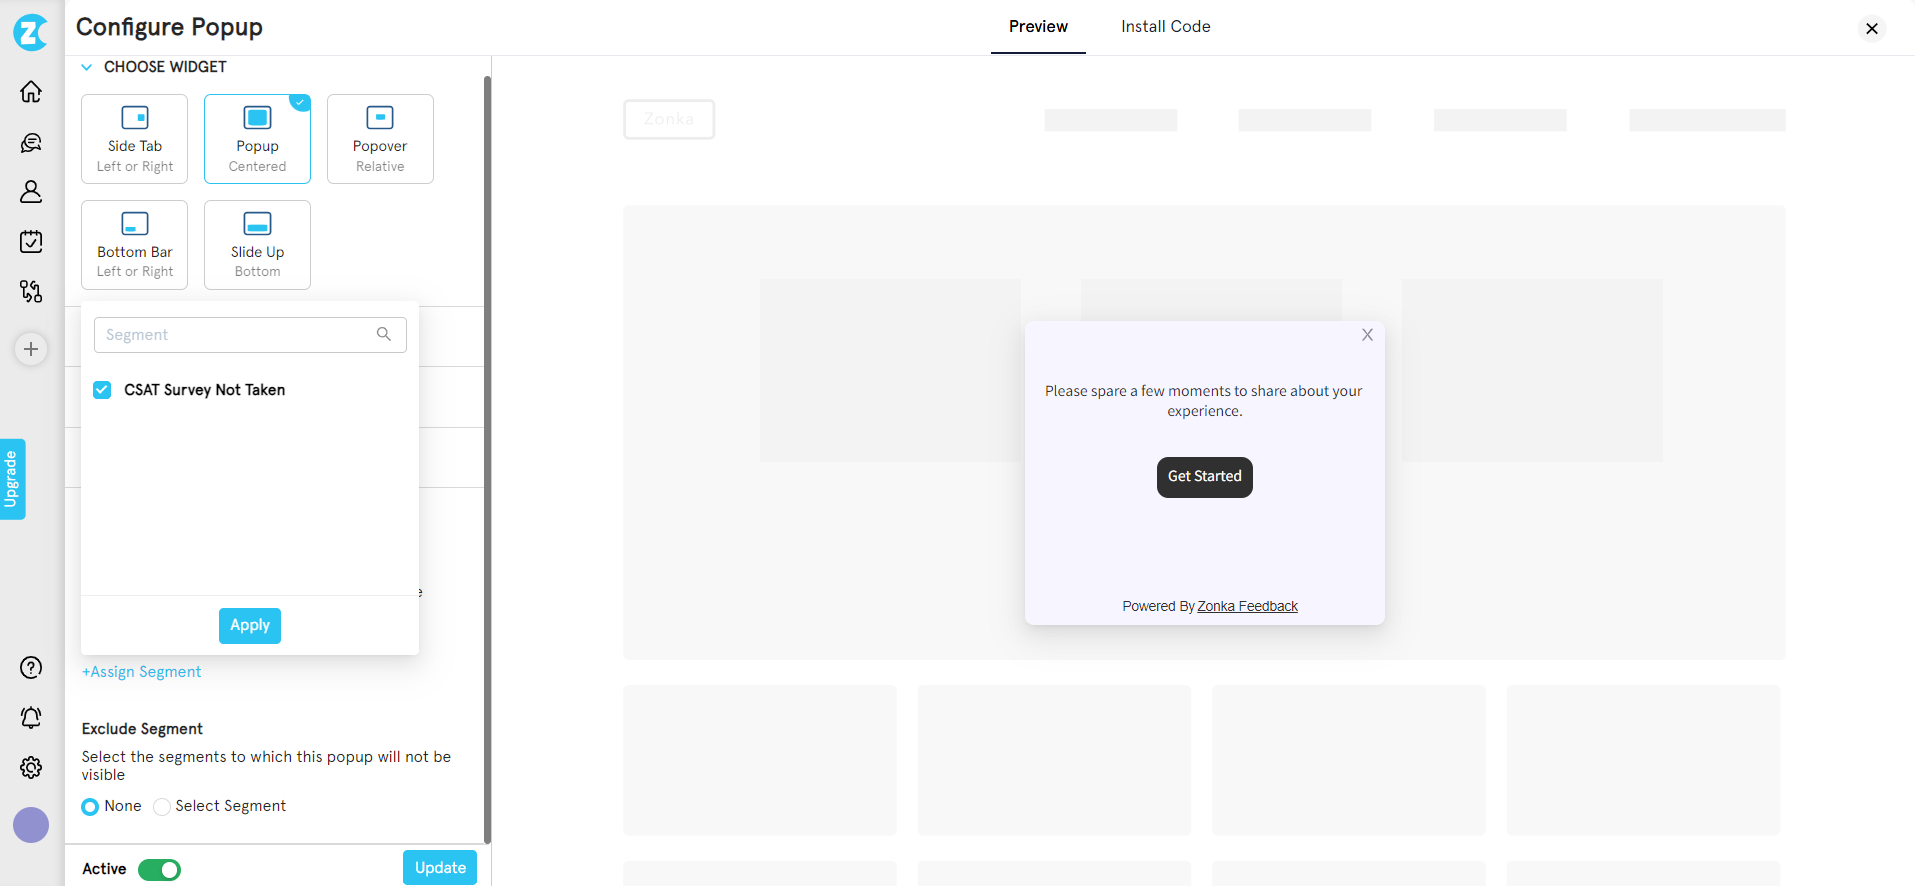
Task: Open the help question mark icon
Action: pyautogui.click(x=31, y=667)
